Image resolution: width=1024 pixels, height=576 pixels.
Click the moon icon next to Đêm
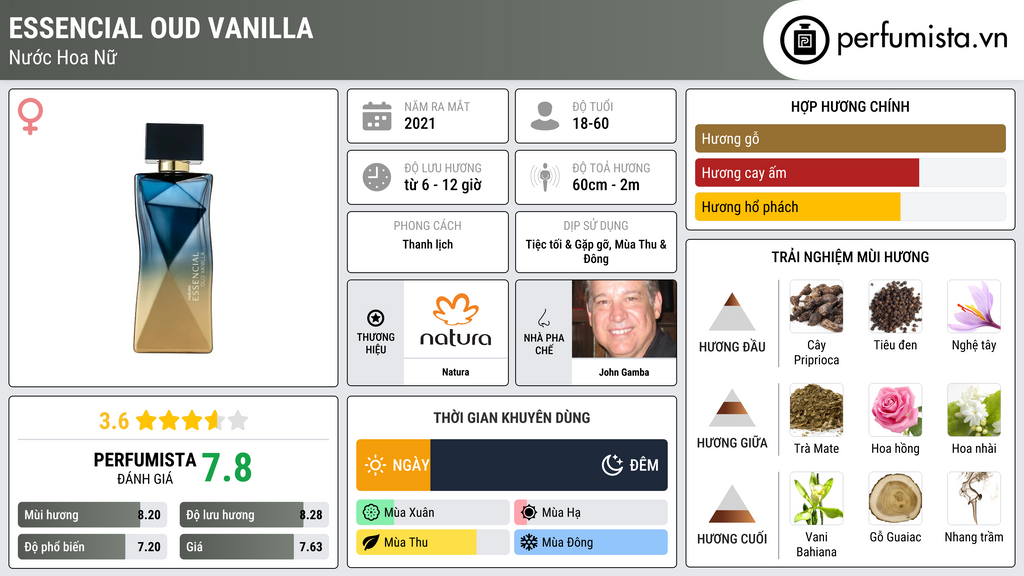click(612, 465)
